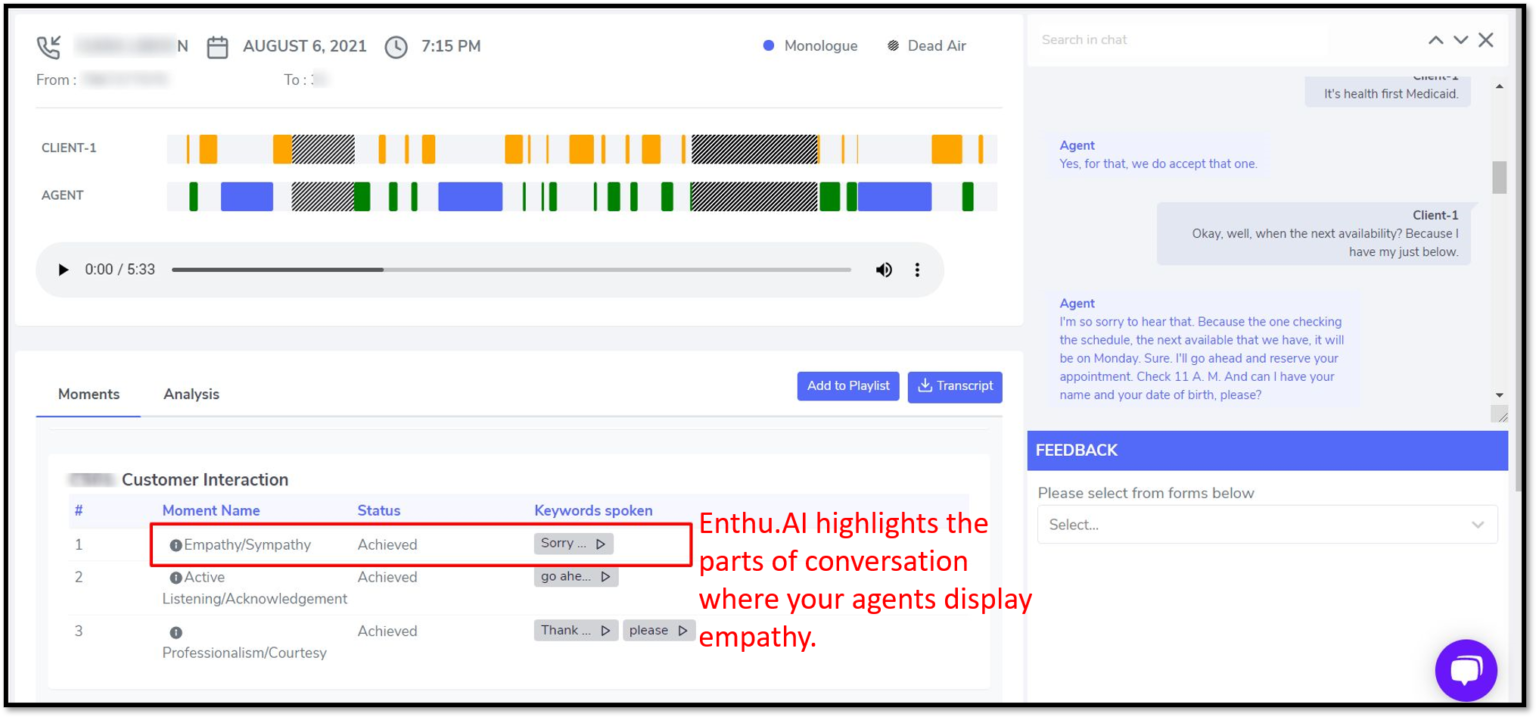Open the live chat support bubble
1536x717 pixels.
click(x=1465, y=670)
